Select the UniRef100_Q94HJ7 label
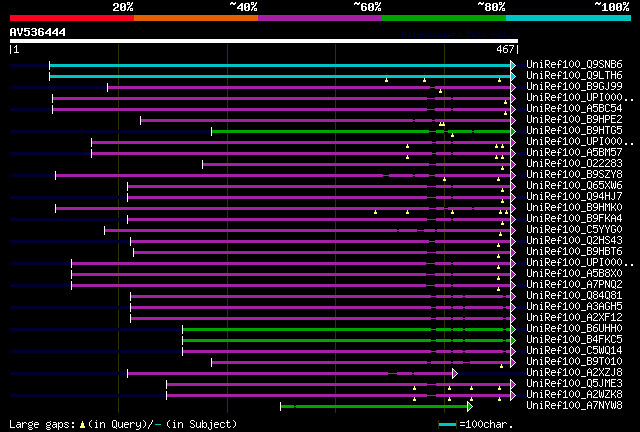This screenshot has height=432, width=640. point(574,197)
